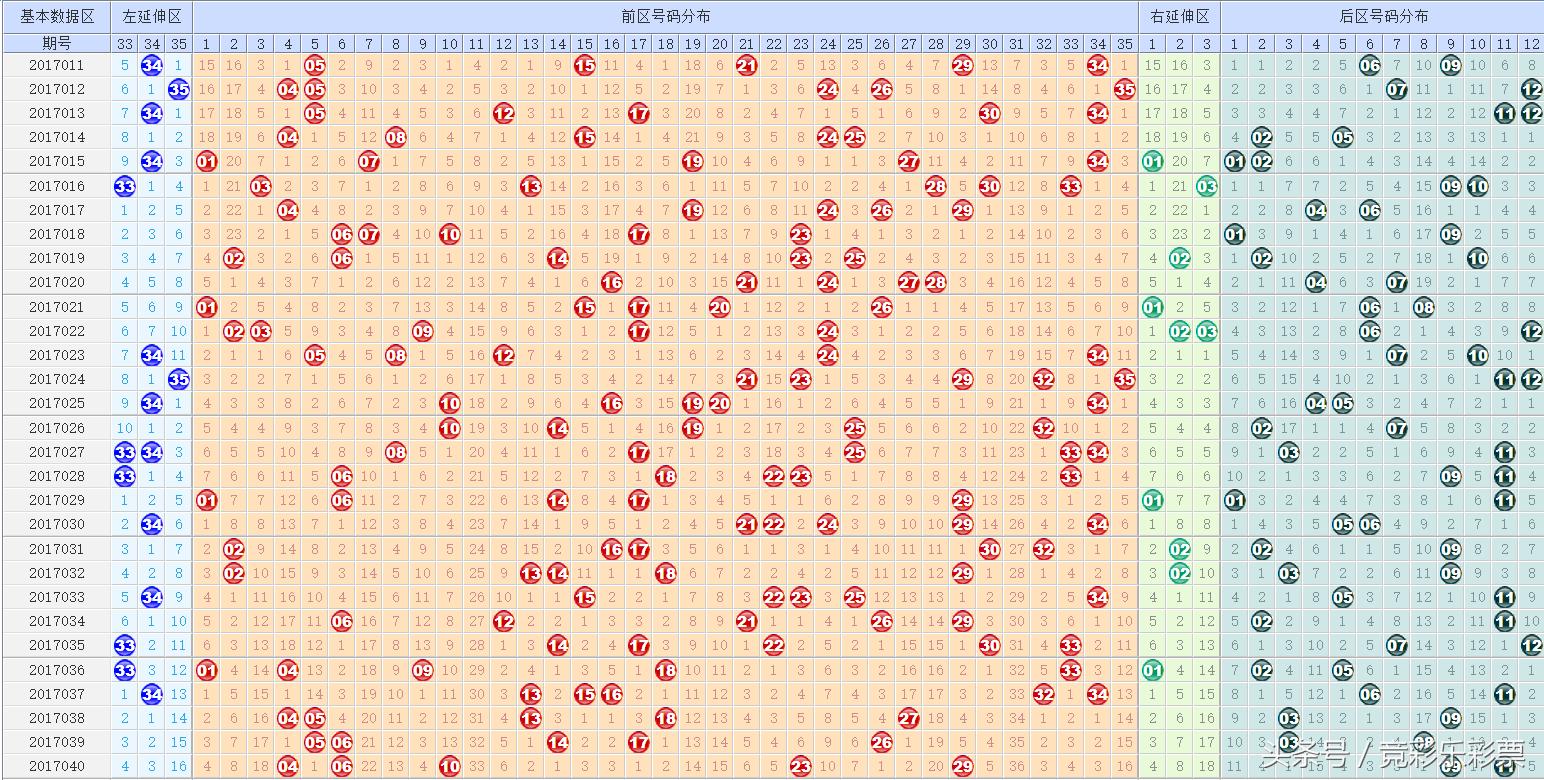The image size is (1544, 780).
Task: Open the 右延伸区 header section
Action: click(1179, 17)
